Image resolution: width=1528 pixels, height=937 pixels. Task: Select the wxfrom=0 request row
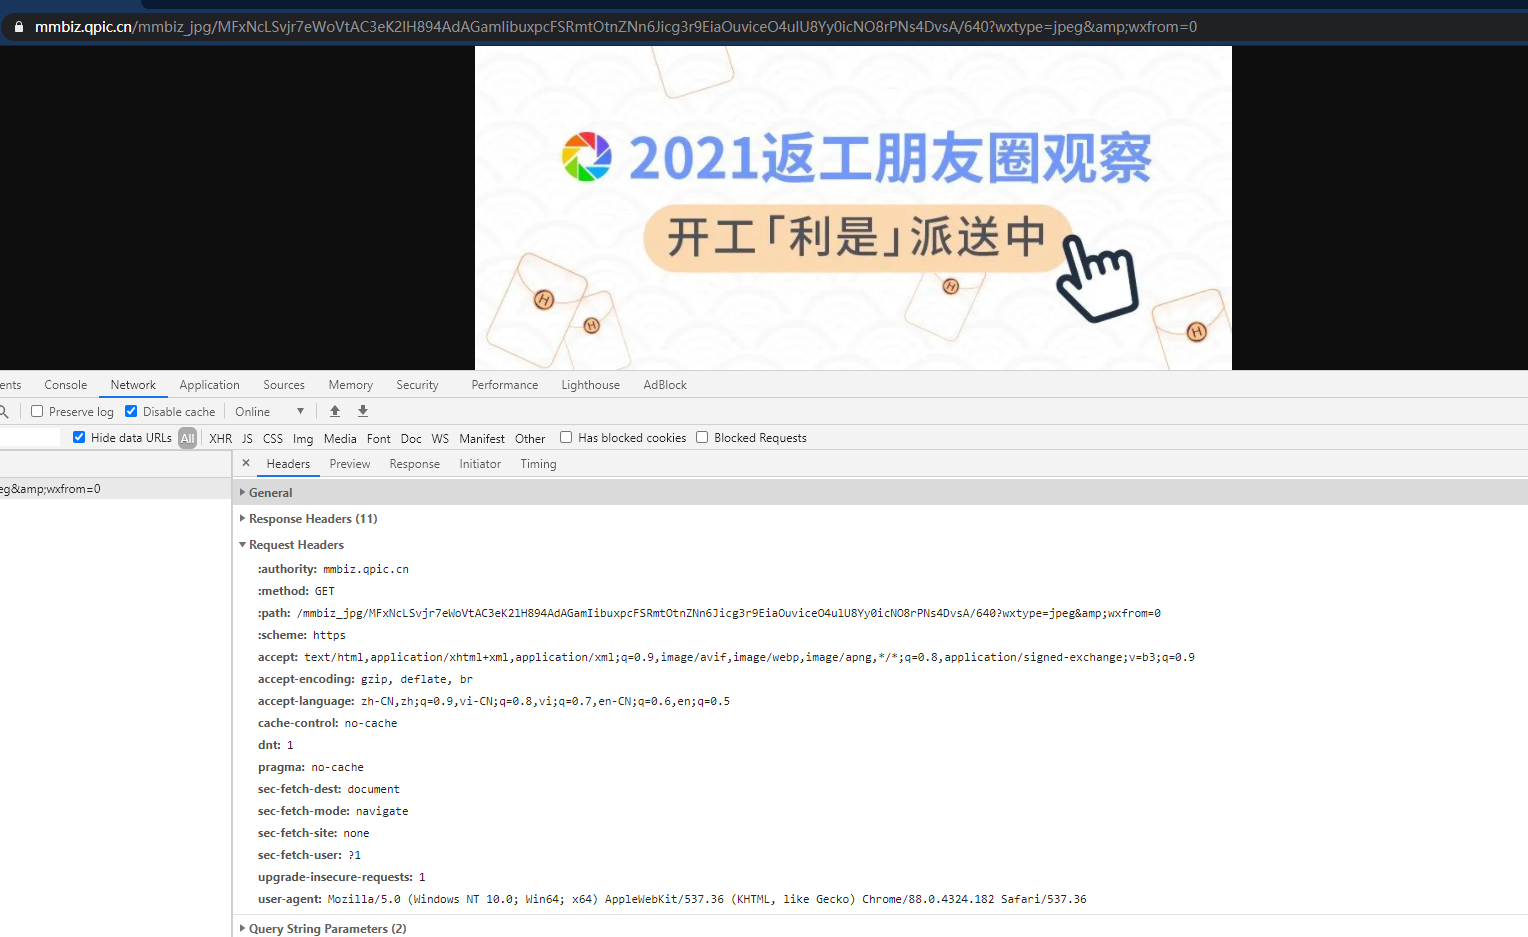point(115,489)
